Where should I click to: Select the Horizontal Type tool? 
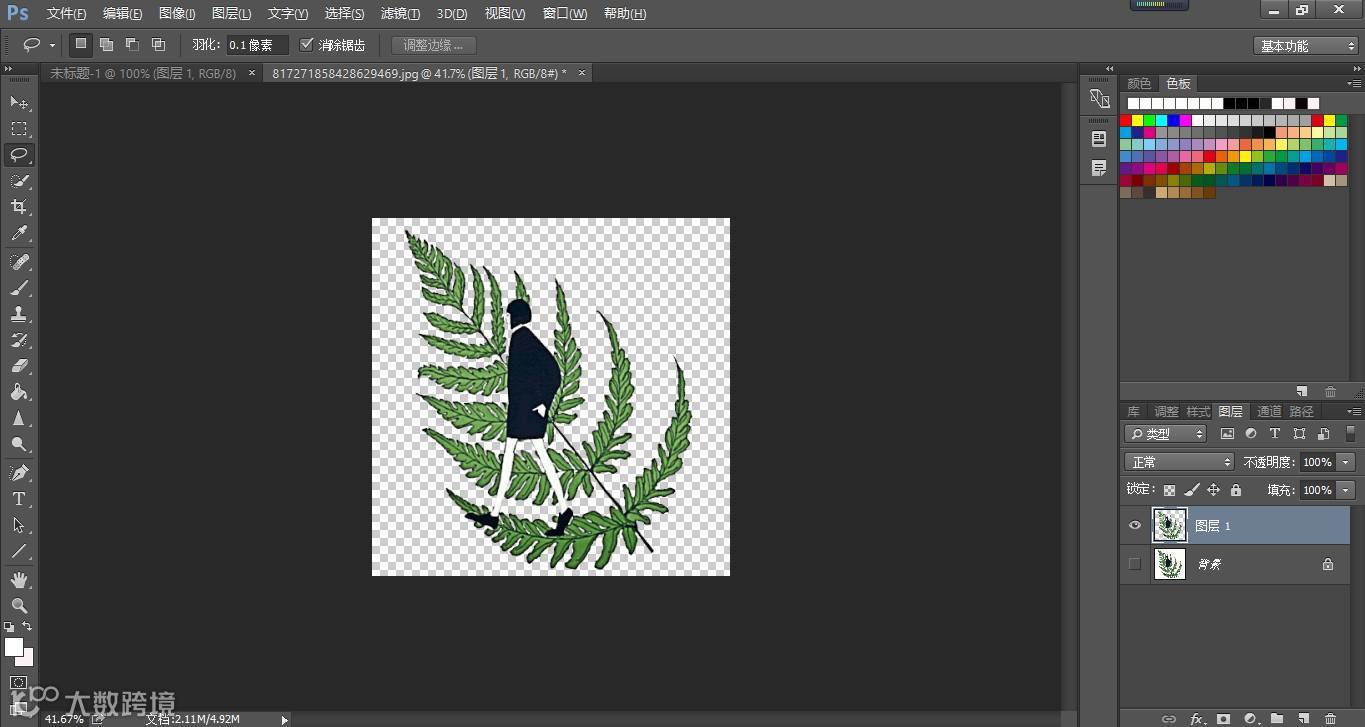coord(19,498)
